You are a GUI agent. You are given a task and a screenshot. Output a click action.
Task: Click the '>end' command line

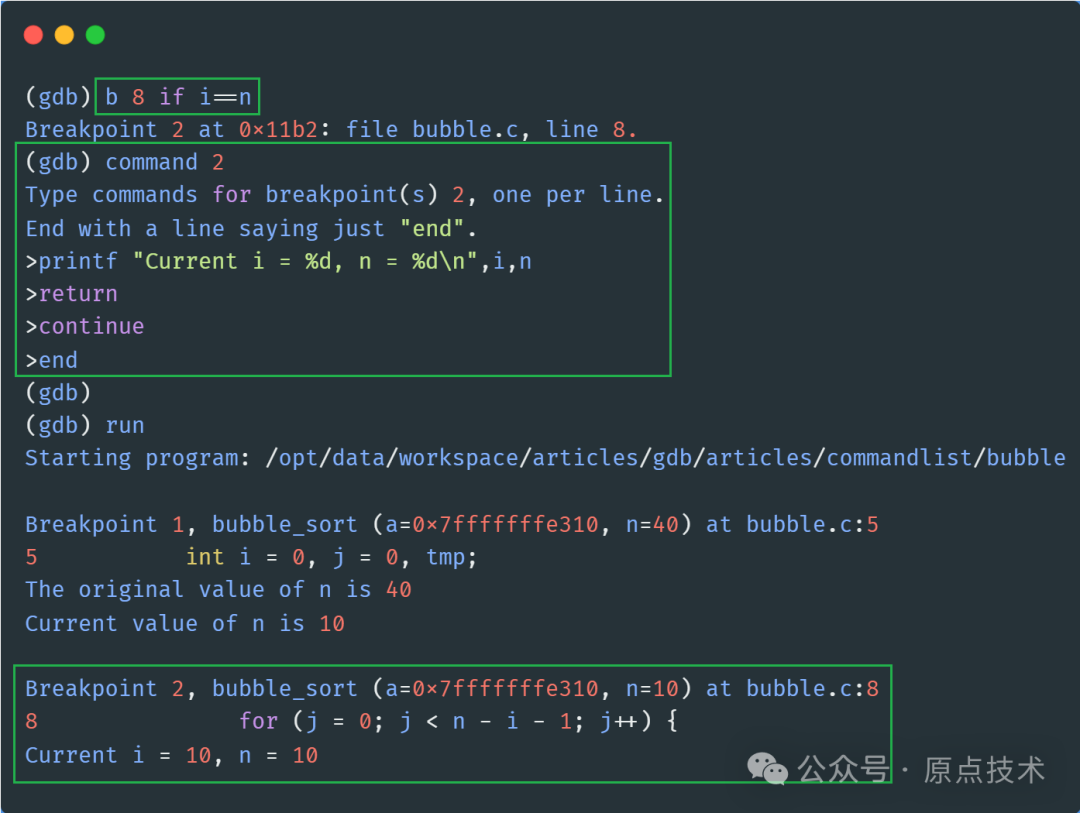point(52,360)
